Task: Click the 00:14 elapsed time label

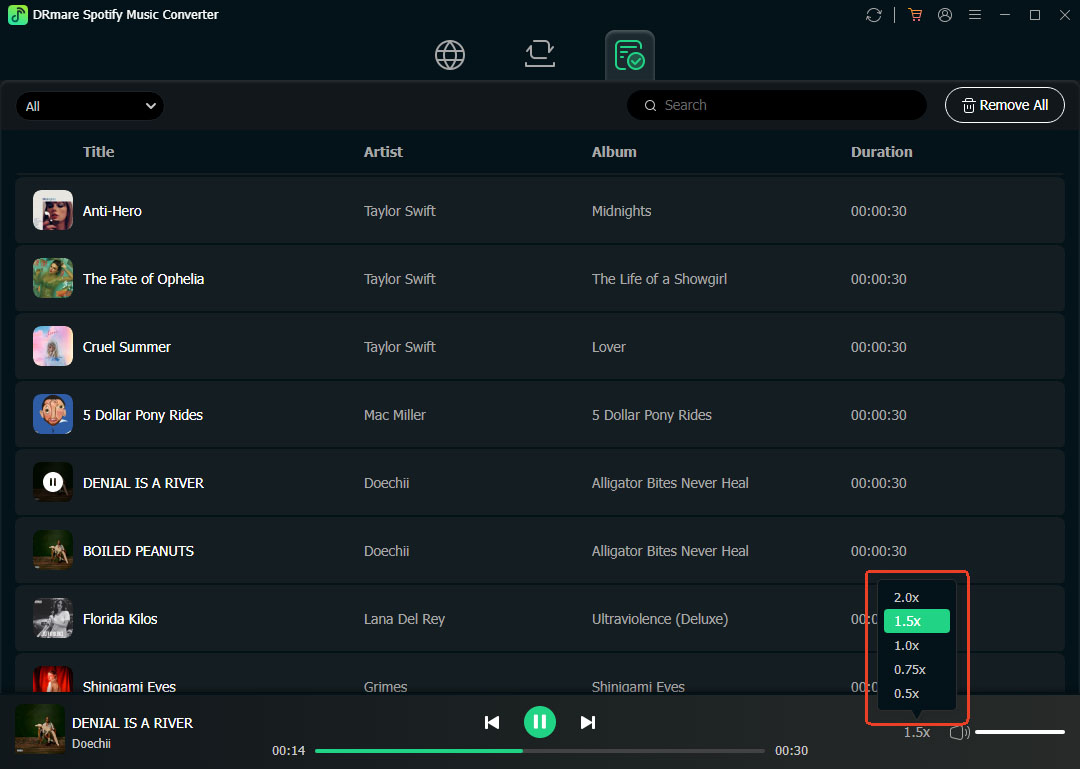Action: click(289, 750)
